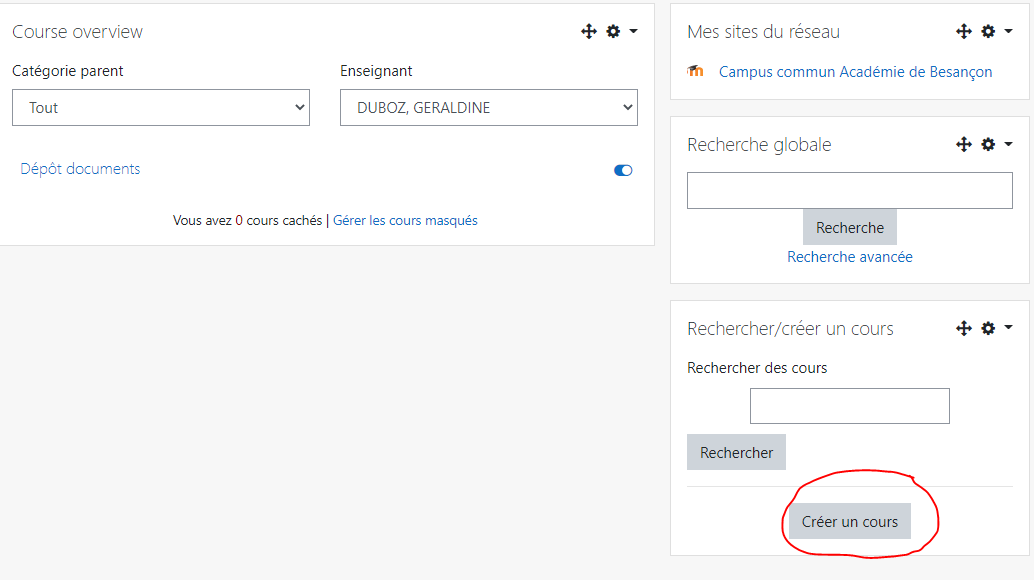Click the Créer un cours button
Image resolution: width=1034 pixels, height=580 pixels.
click(849, 521)
